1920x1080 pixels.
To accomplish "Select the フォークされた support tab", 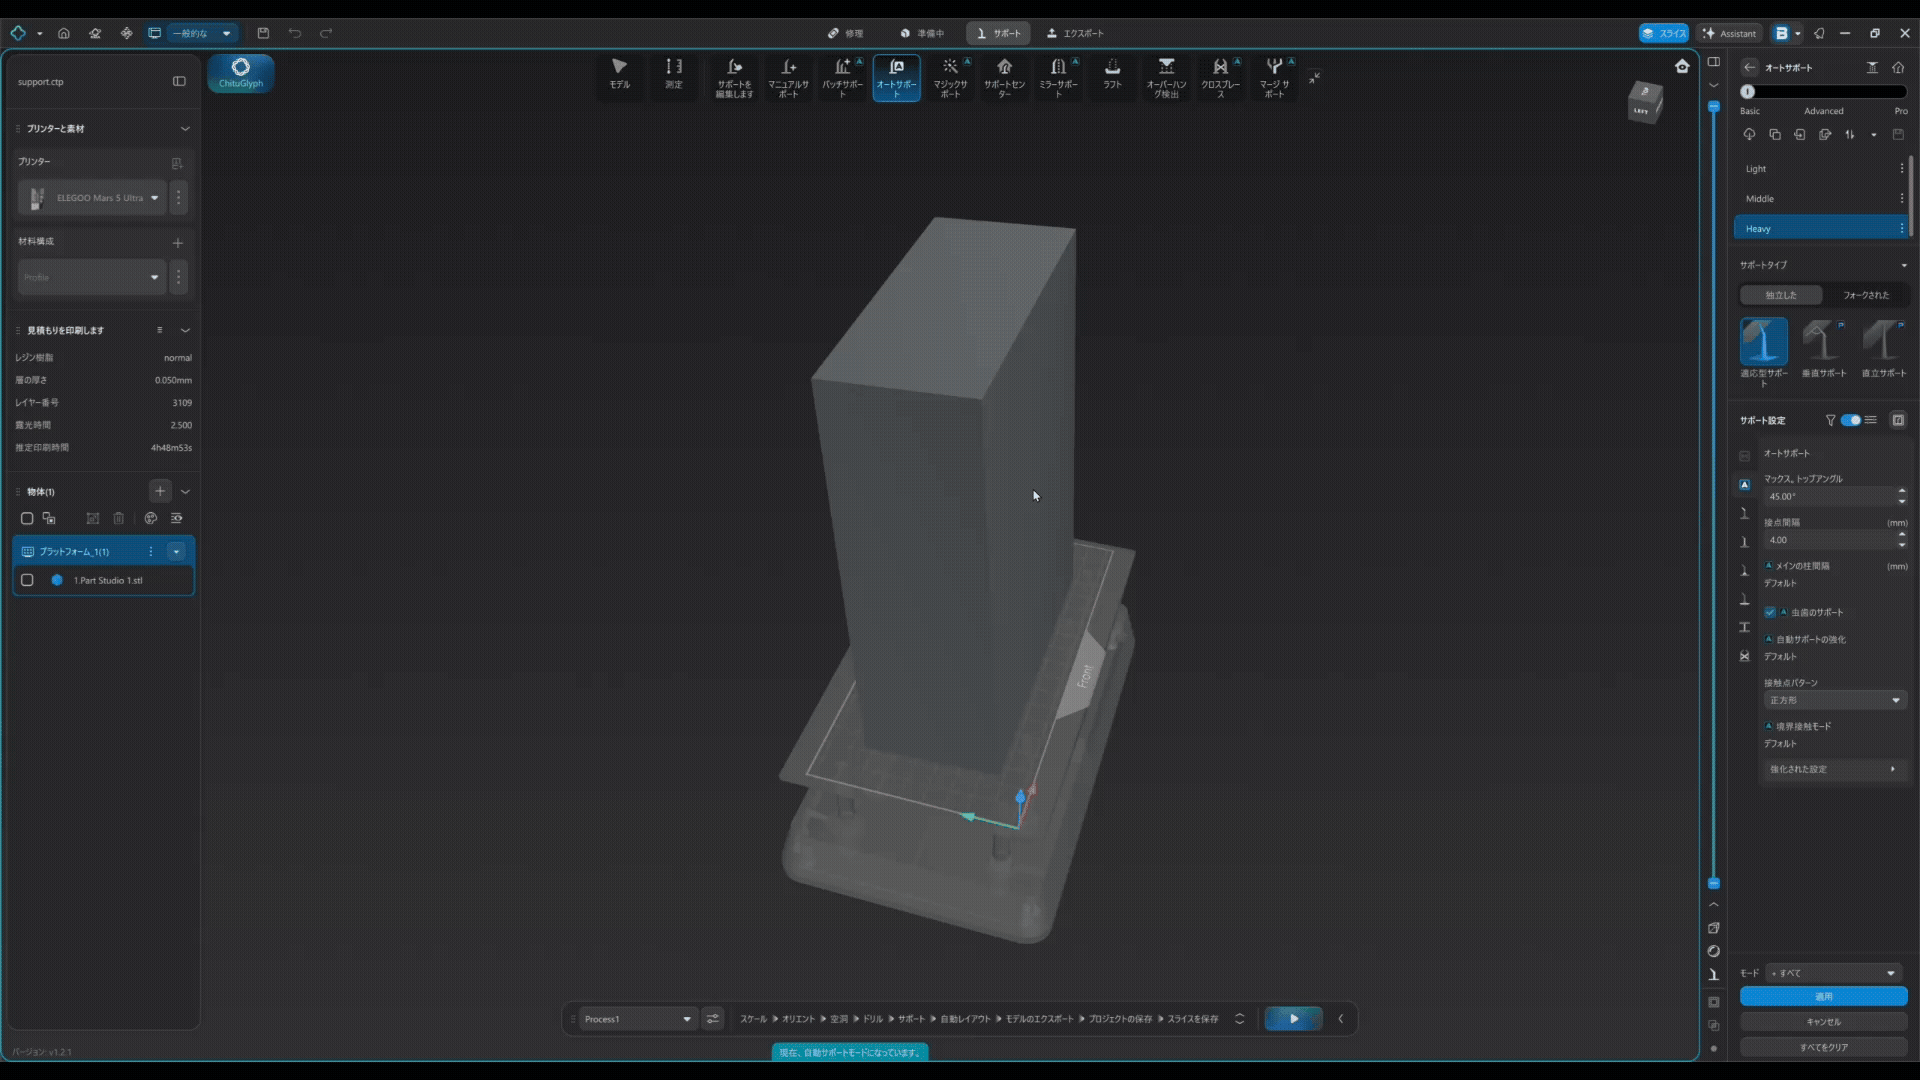I will (x=1866, y=295).
